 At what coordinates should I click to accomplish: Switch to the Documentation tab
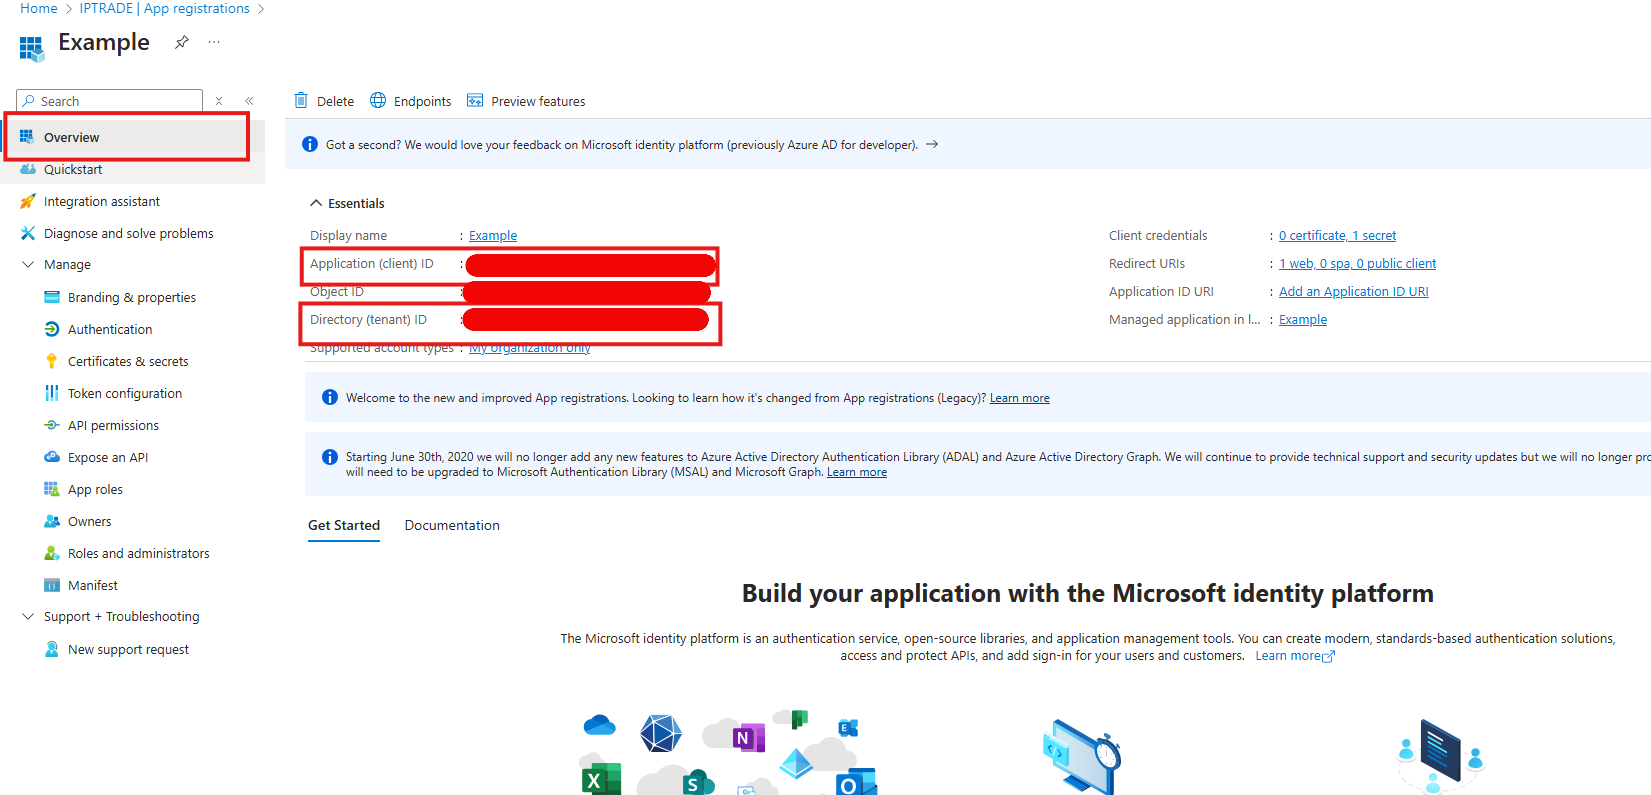[452, 525]
